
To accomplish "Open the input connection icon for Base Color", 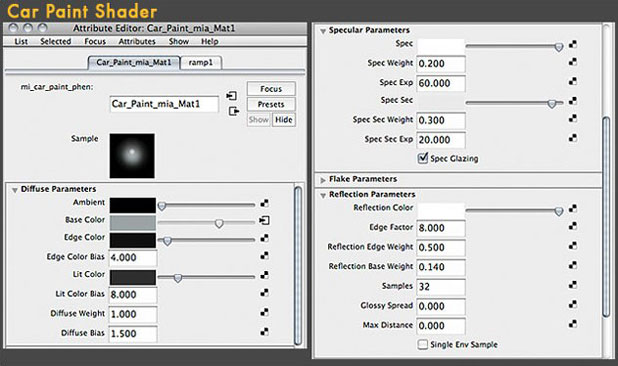I will [264, 221].
